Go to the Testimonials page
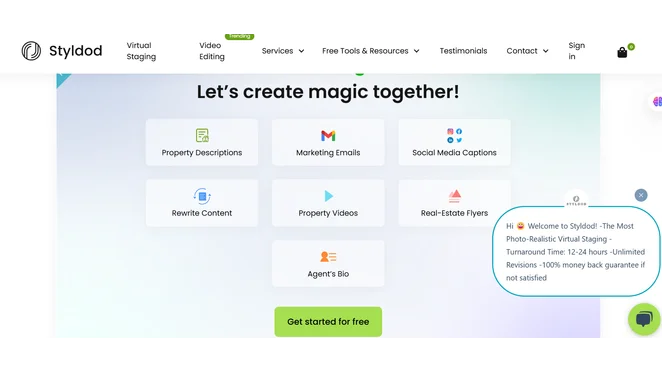Image resolution: width=662 pixels, height=372 pixels. click(x=463, y=51)
